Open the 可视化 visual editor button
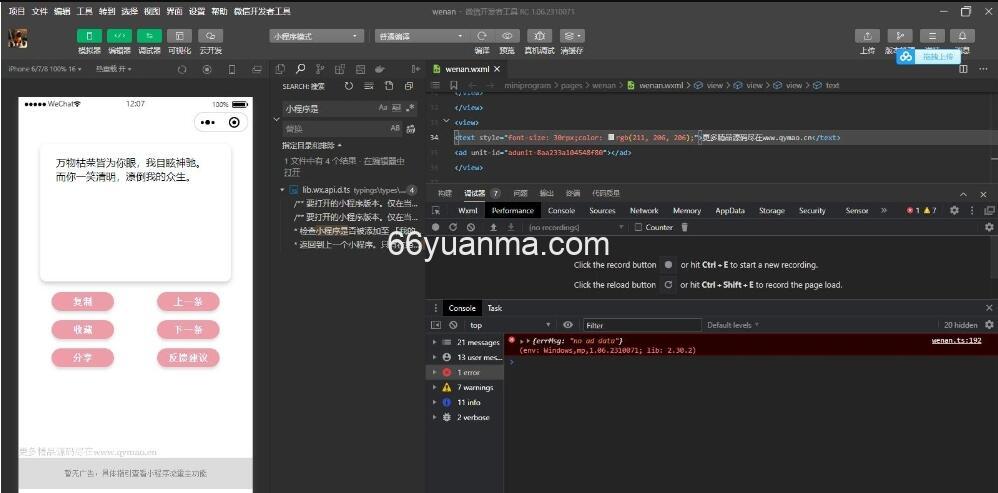998x493 pixels. [x=179, y=36]
